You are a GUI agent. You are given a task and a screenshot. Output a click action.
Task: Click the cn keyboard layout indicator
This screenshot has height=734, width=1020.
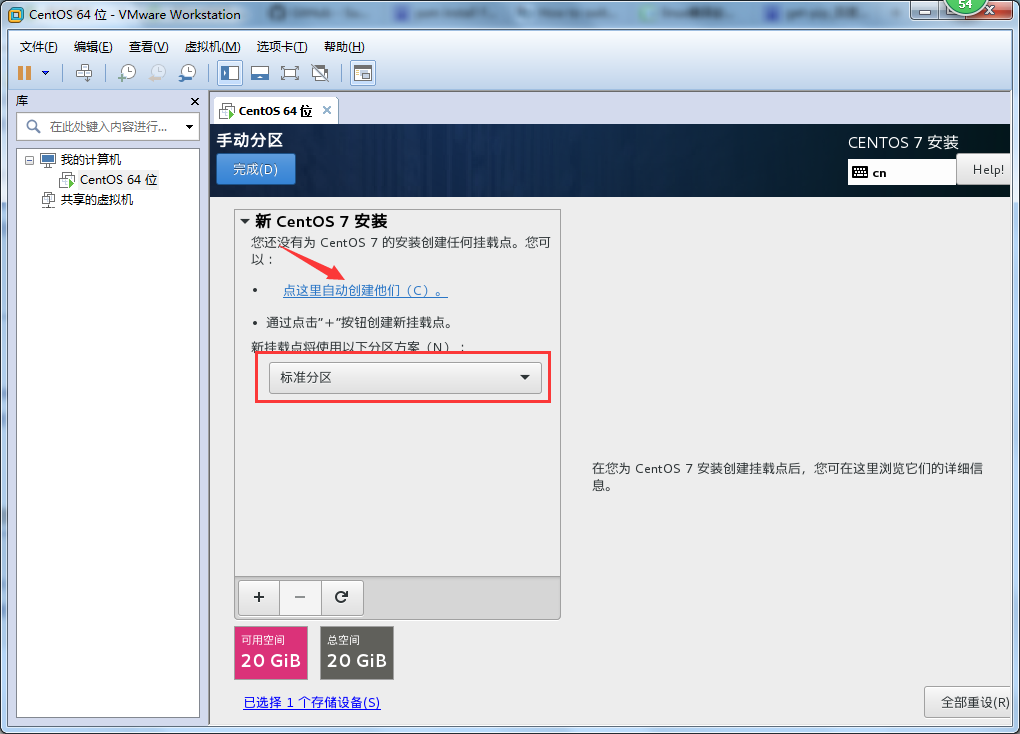[902, 172]
